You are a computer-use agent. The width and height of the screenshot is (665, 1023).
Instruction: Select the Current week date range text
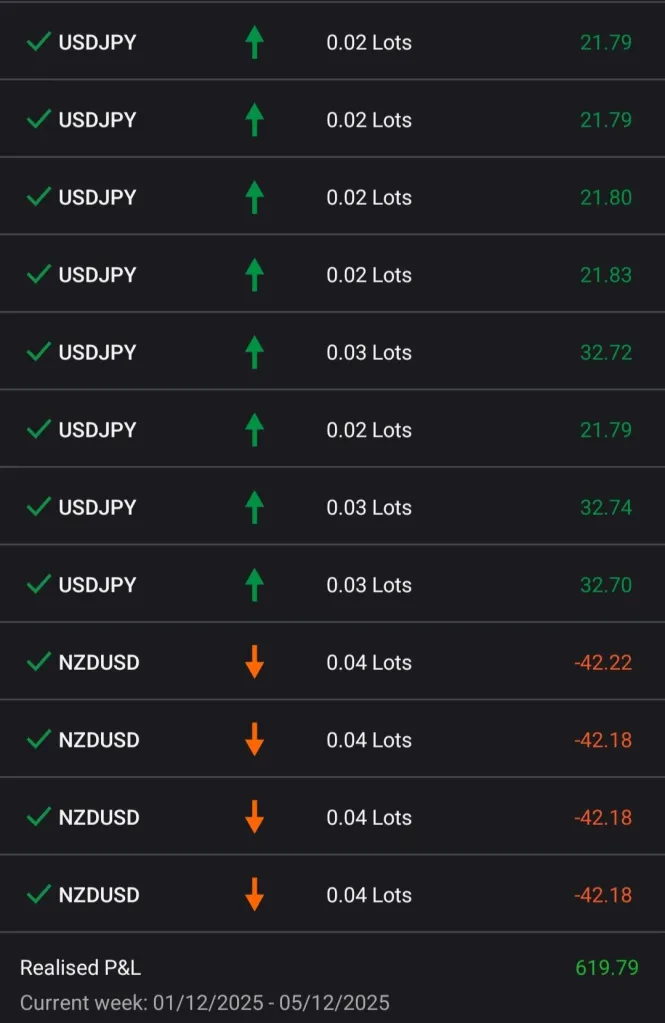click(205, 1002)
